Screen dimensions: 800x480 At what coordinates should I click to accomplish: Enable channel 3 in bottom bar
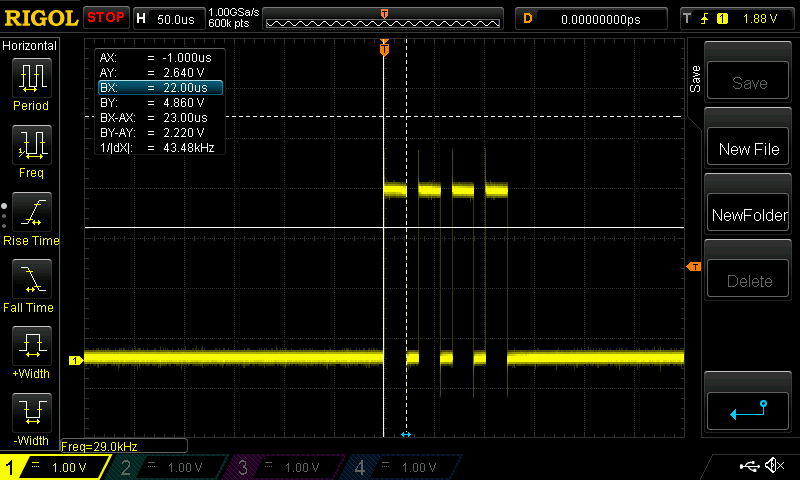pos(285,467)
